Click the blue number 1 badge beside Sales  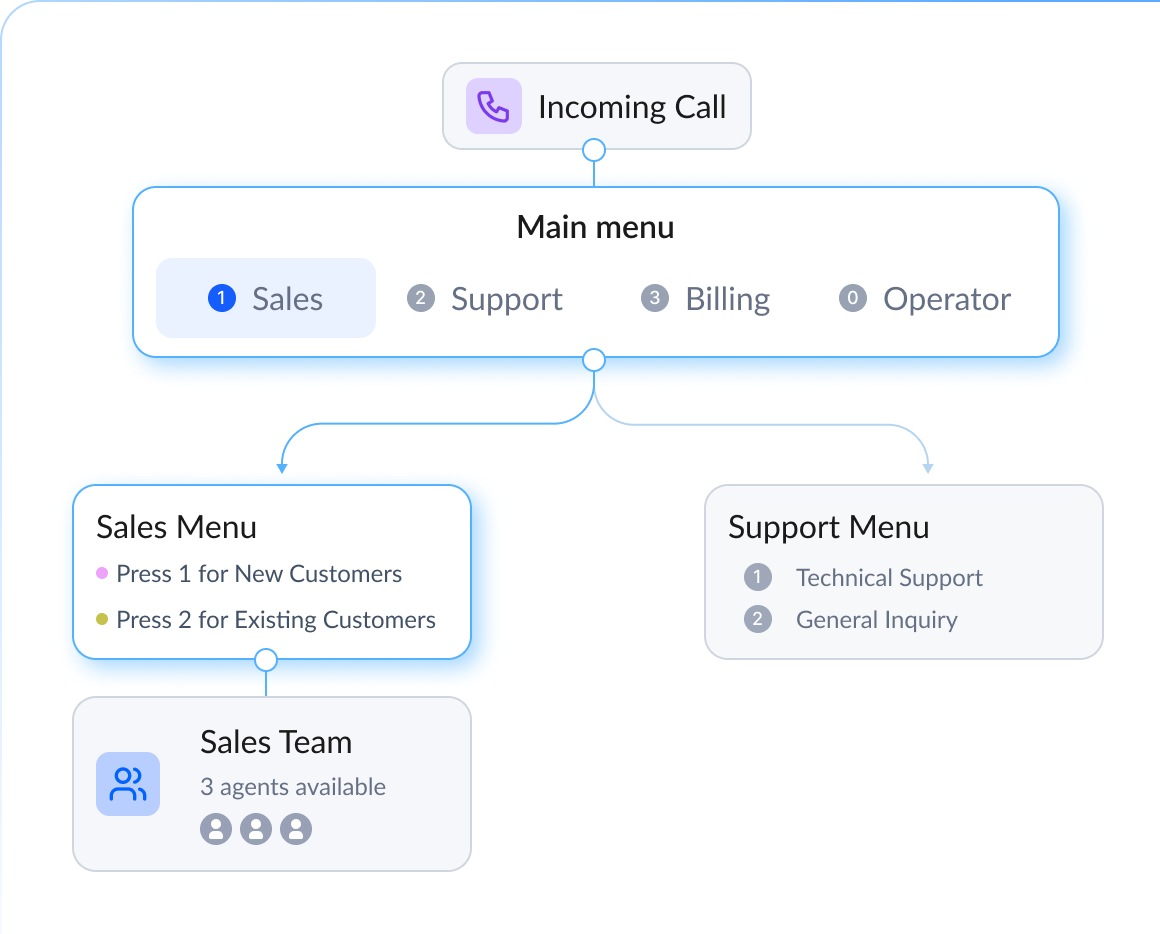coord(222,299)
